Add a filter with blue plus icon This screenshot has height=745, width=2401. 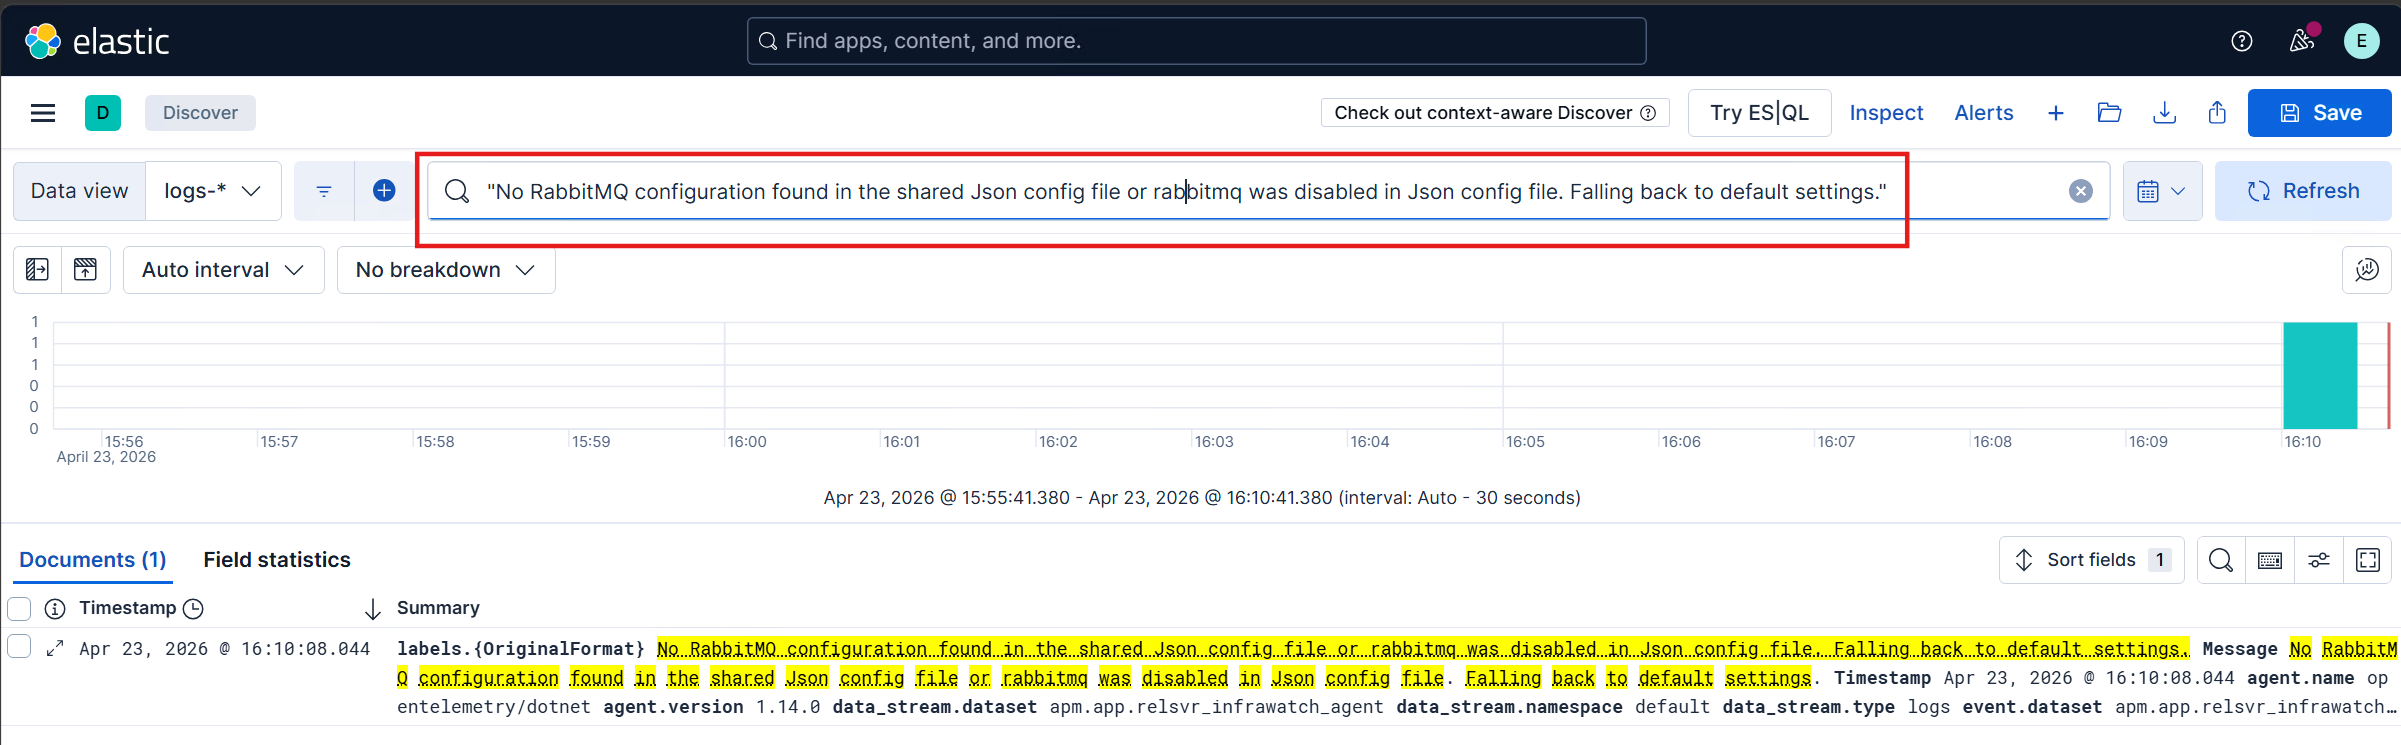384,191
